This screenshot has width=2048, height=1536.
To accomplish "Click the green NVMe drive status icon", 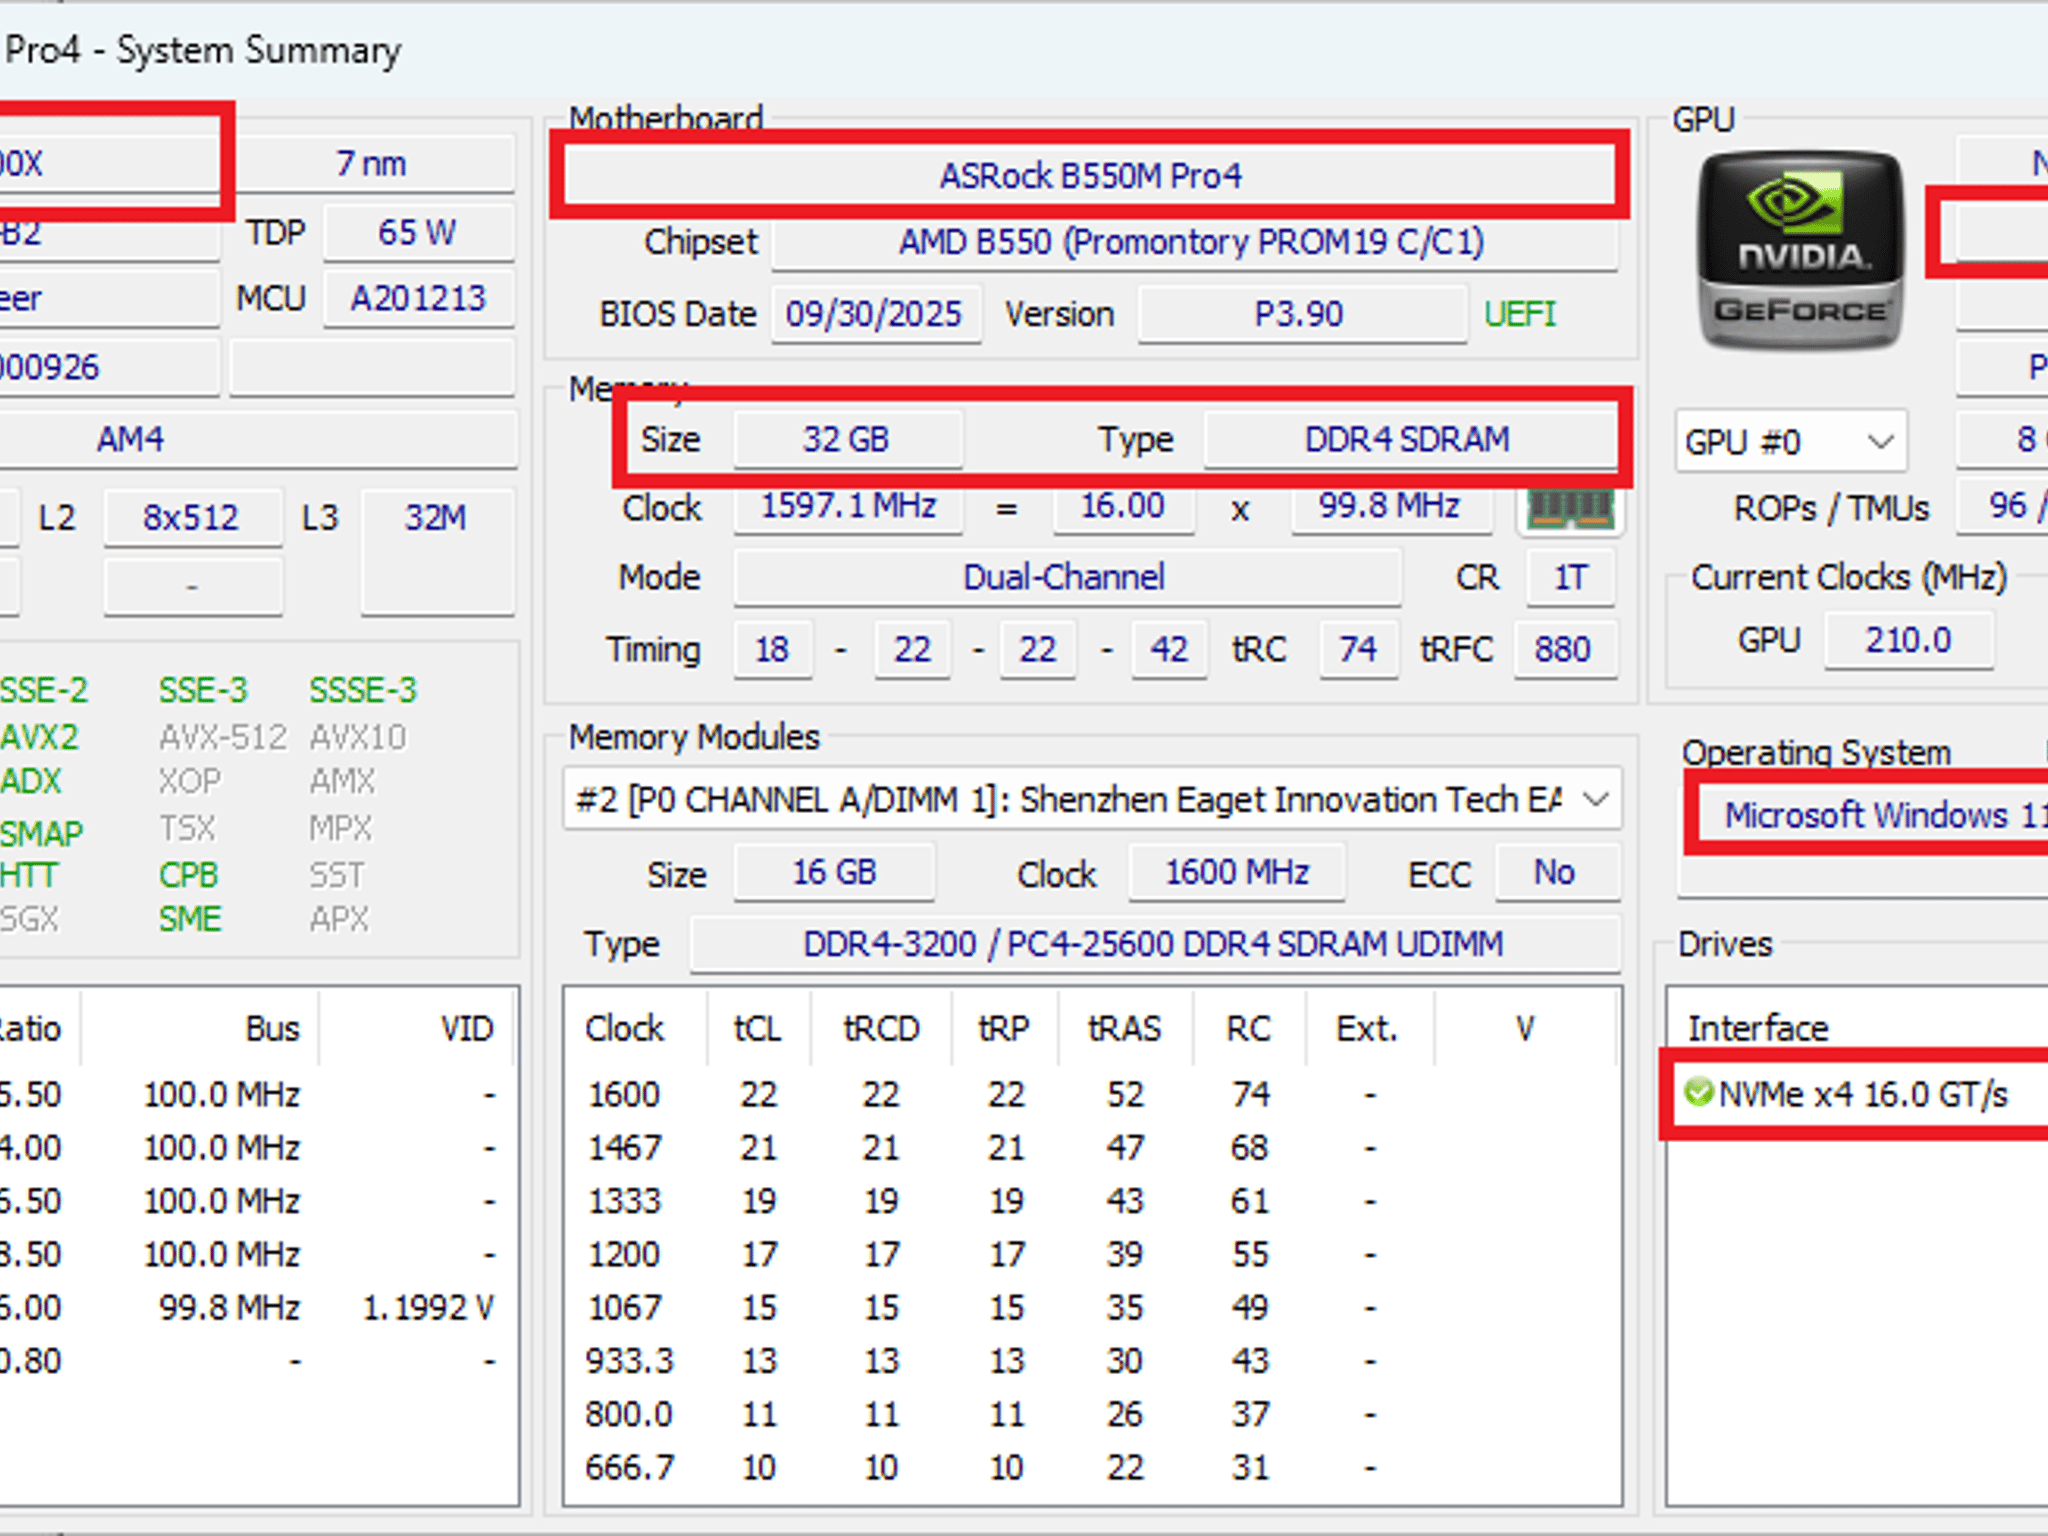I will tap(1699, 1092).
